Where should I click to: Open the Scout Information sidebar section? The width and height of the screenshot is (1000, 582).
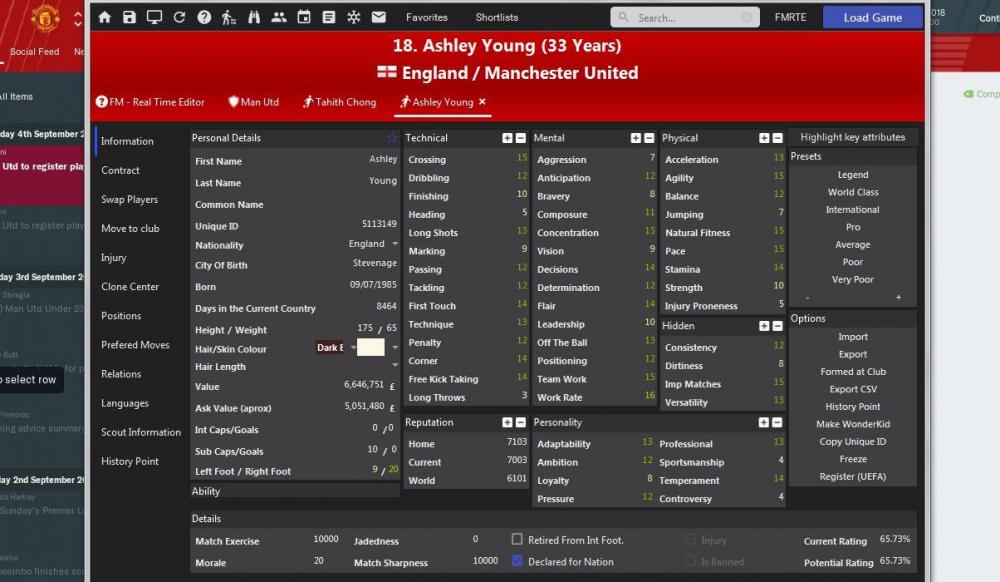pos(141,432)
